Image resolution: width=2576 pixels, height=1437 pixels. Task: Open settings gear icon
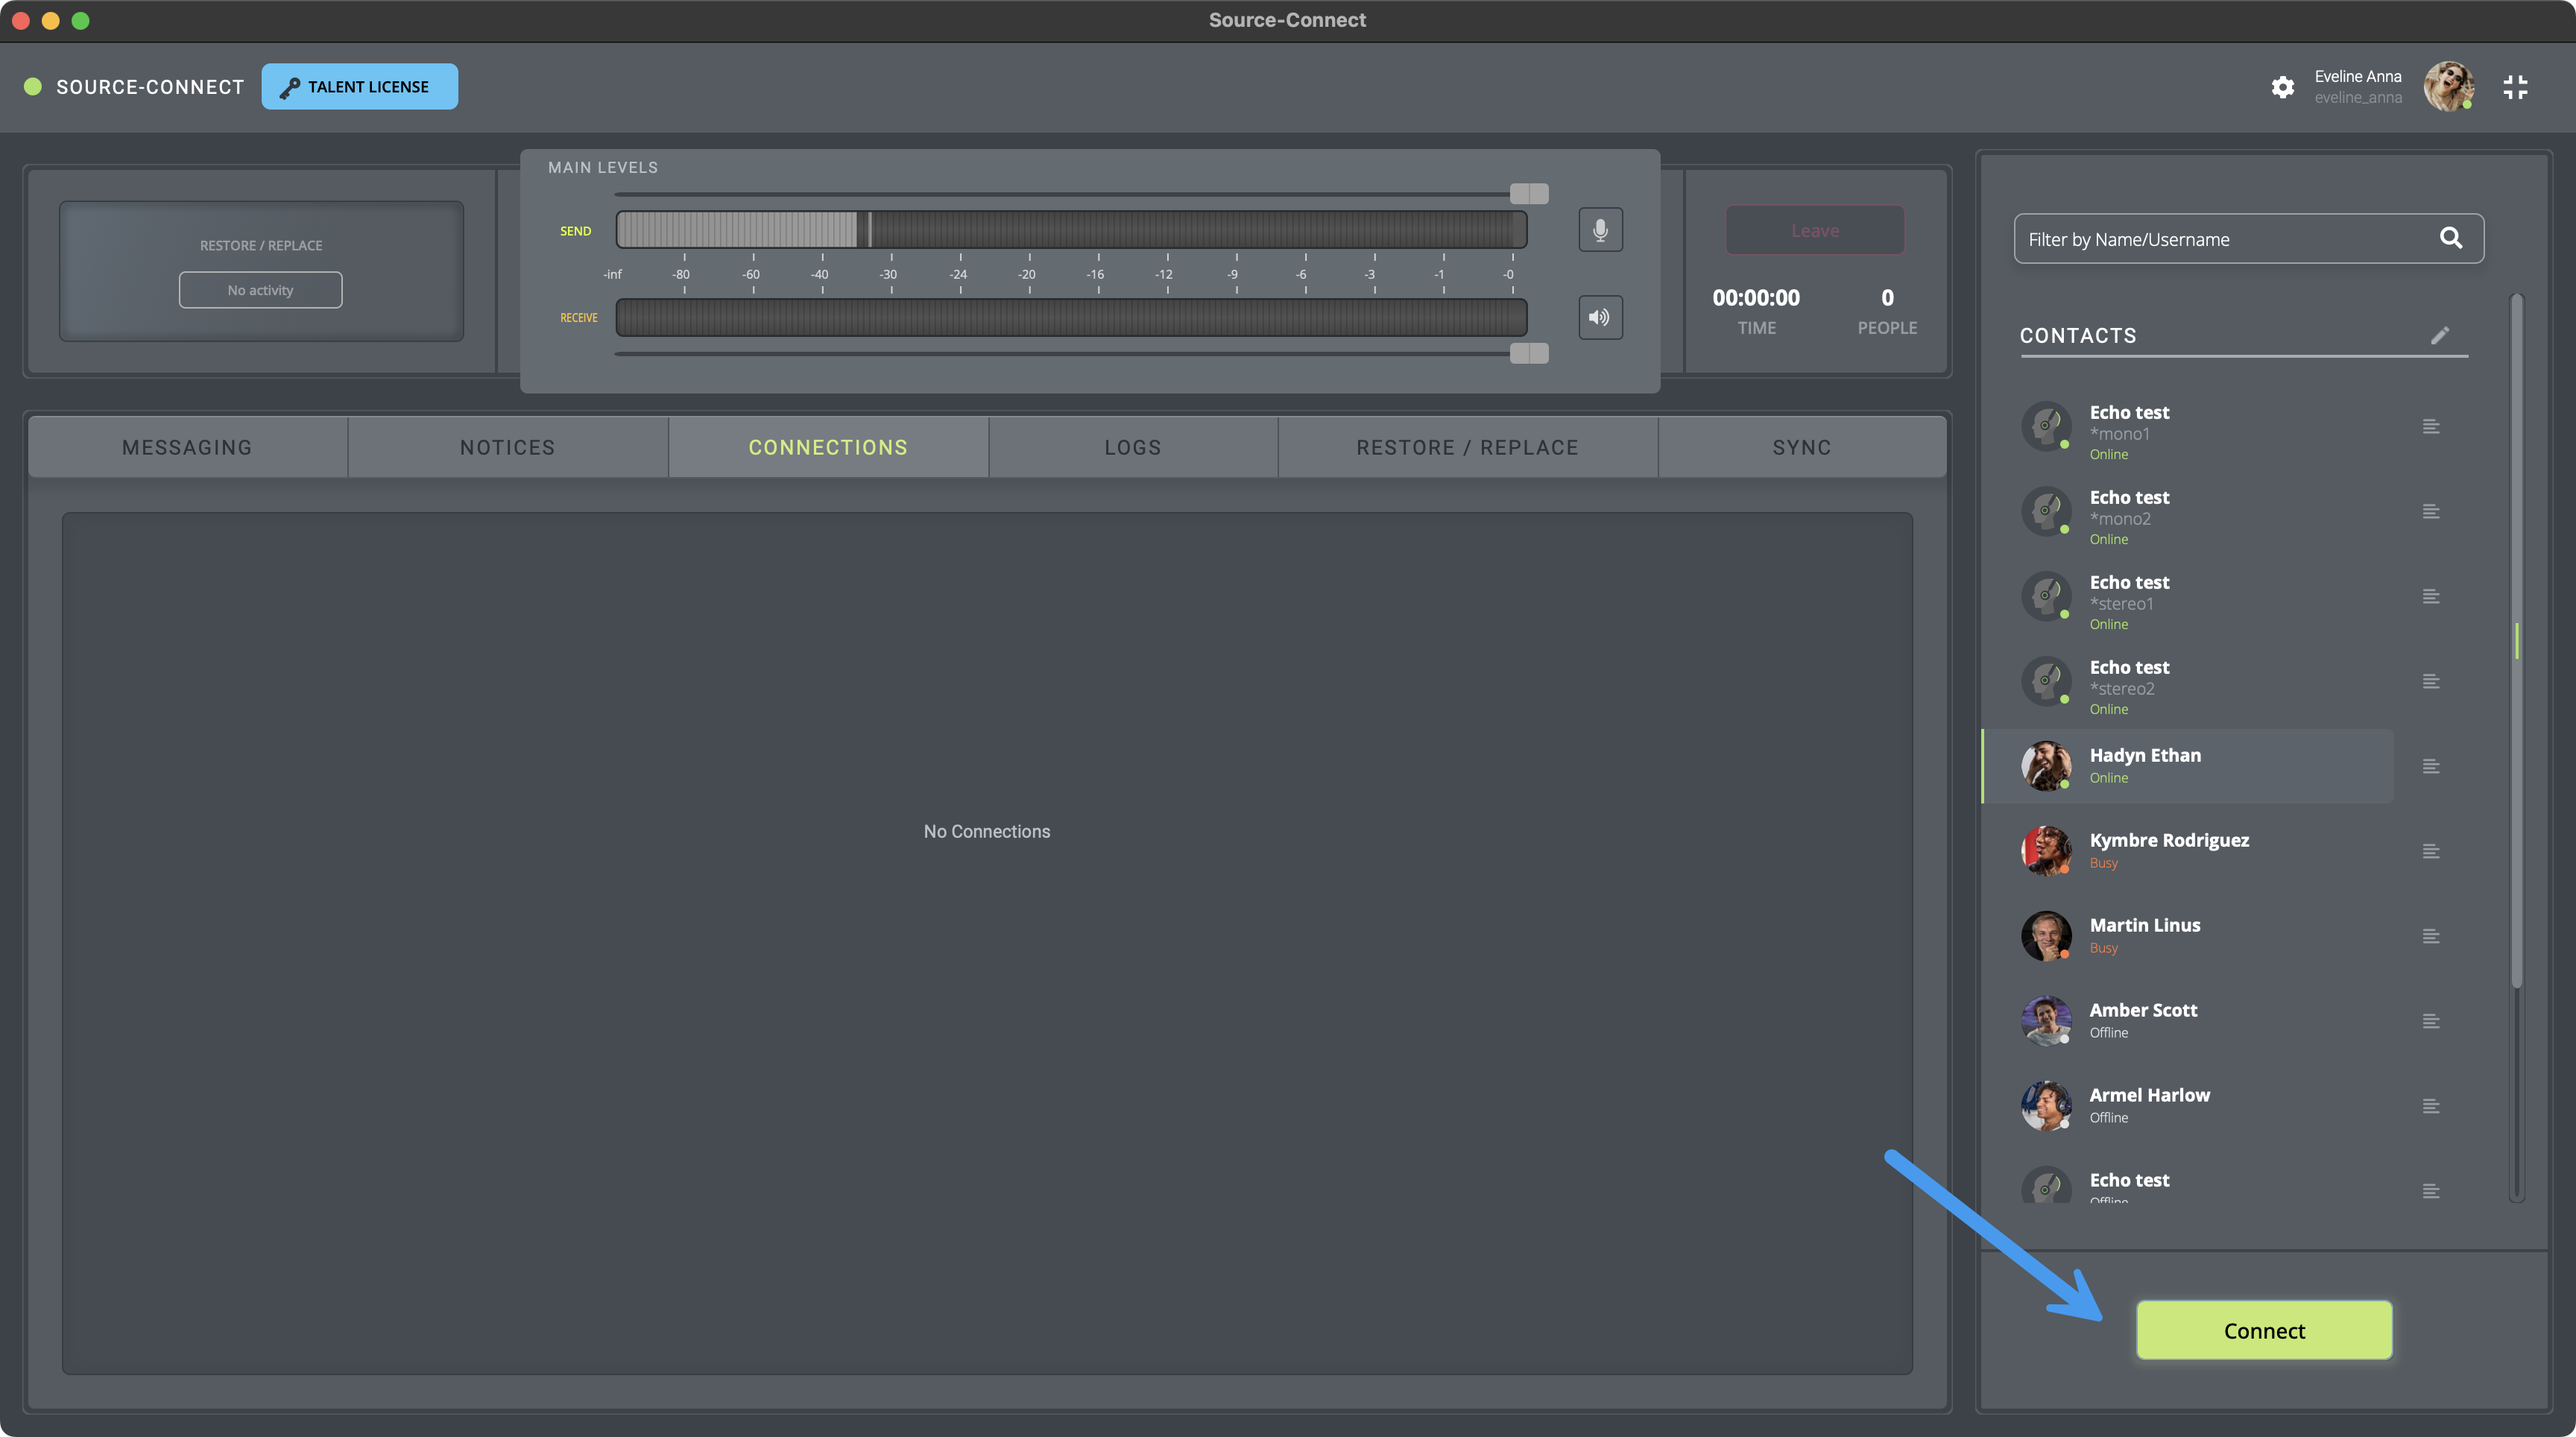2282,87
